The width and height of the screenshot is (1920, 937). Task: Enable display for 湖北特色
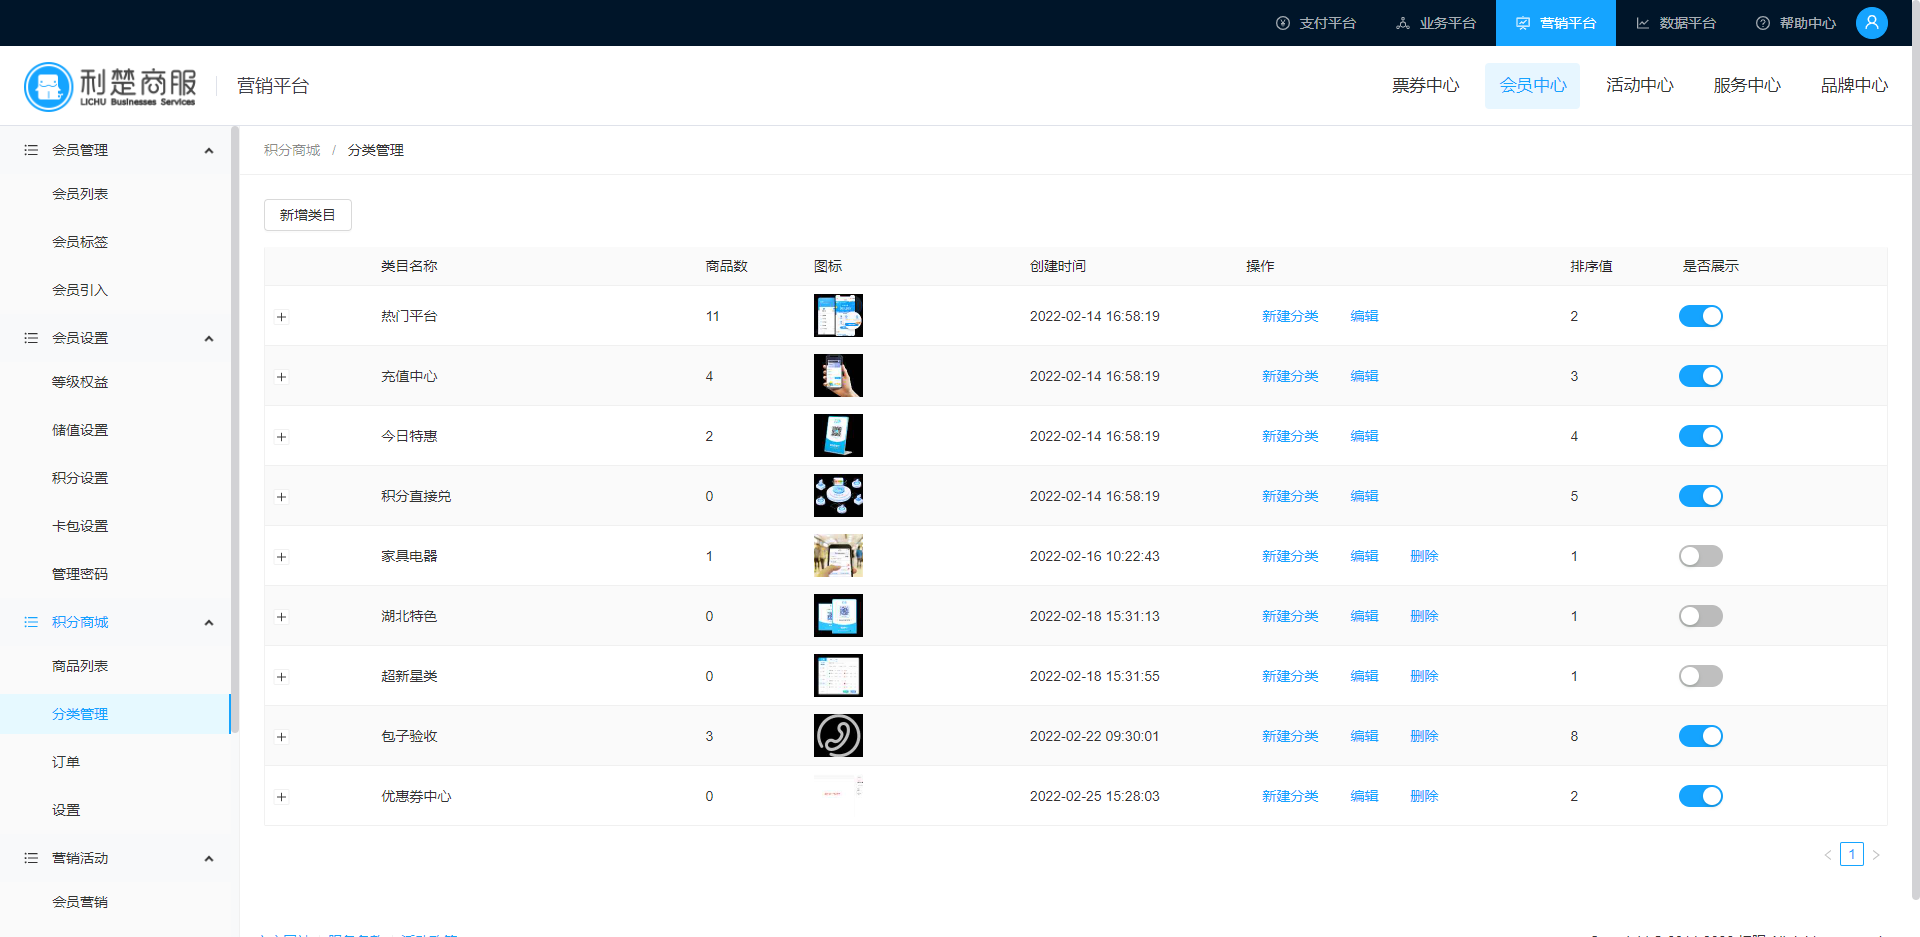[x=1700, y=616]
